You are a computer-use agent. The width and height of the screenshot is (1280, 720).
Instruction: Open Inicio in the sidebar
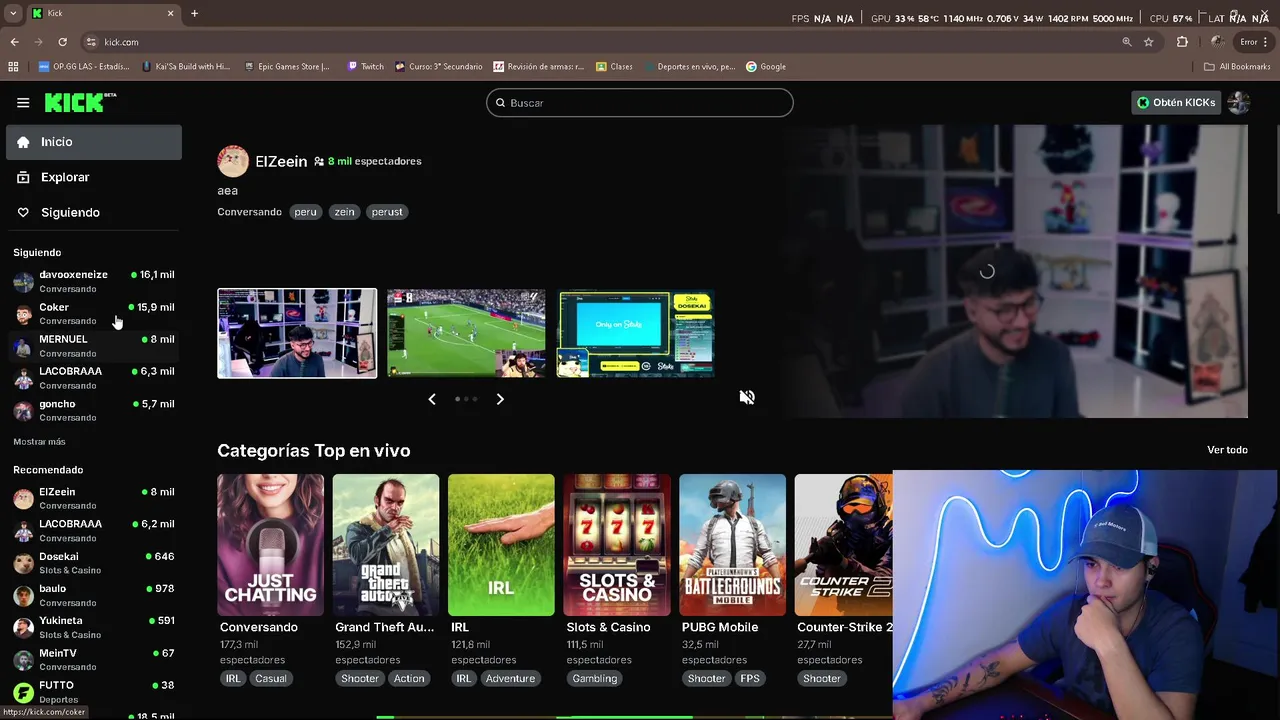pos(94,142)
